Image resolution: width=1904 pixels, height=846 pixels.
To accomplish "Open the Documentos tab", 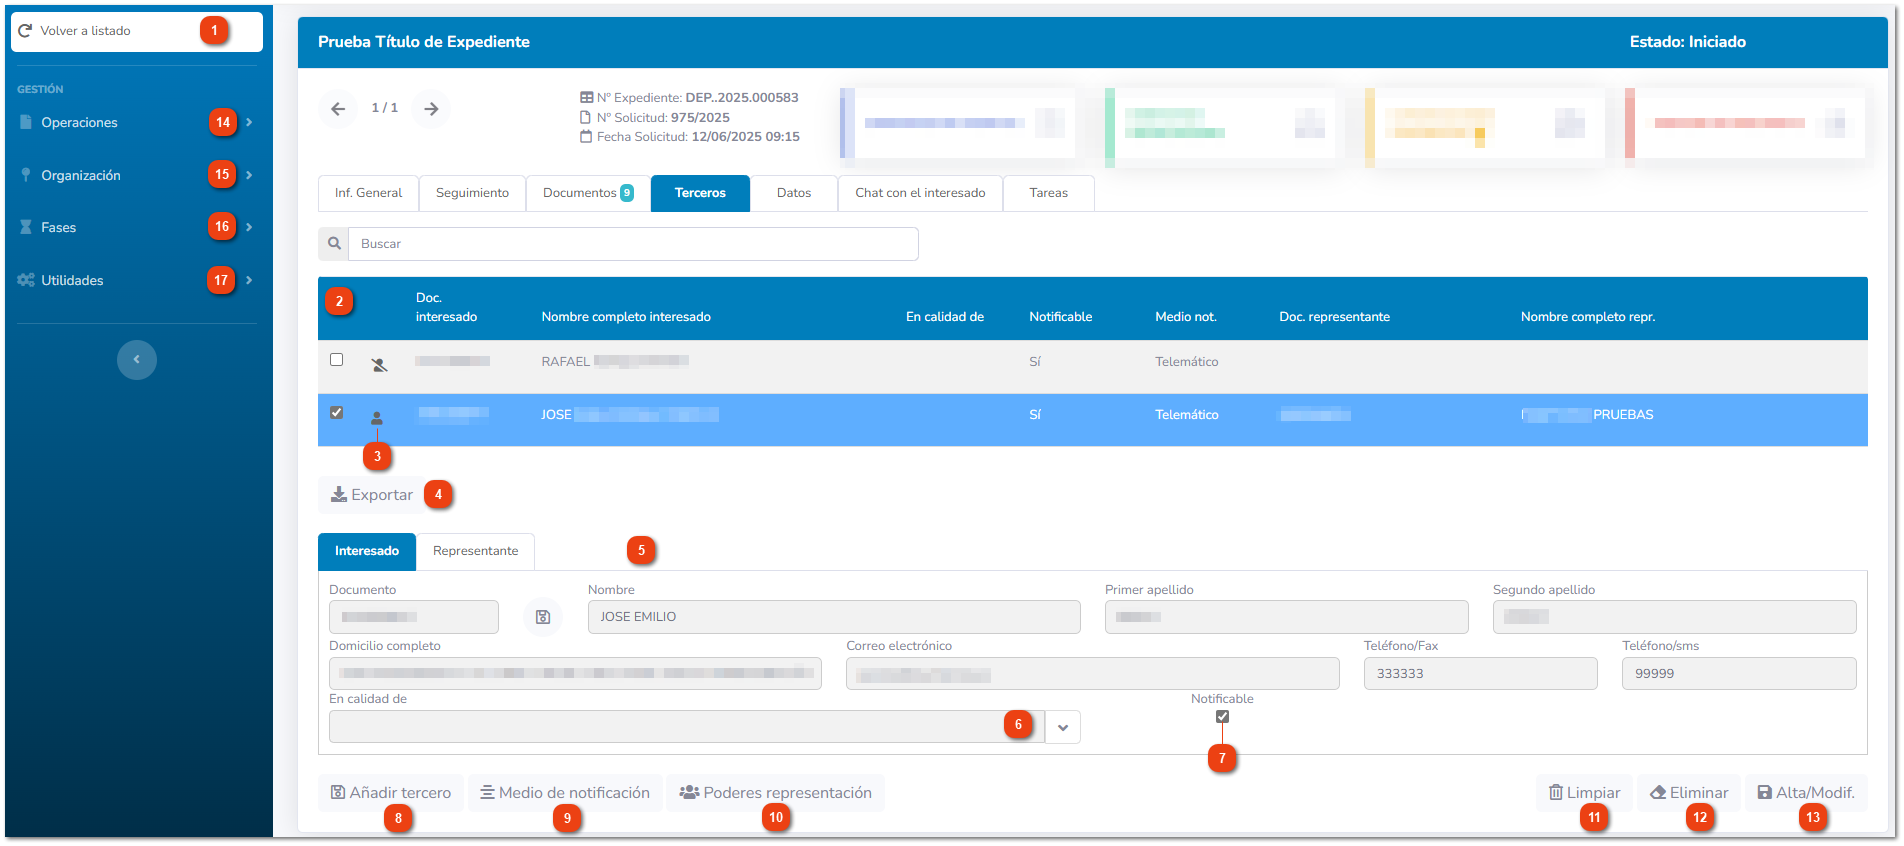I will point(588,193).
